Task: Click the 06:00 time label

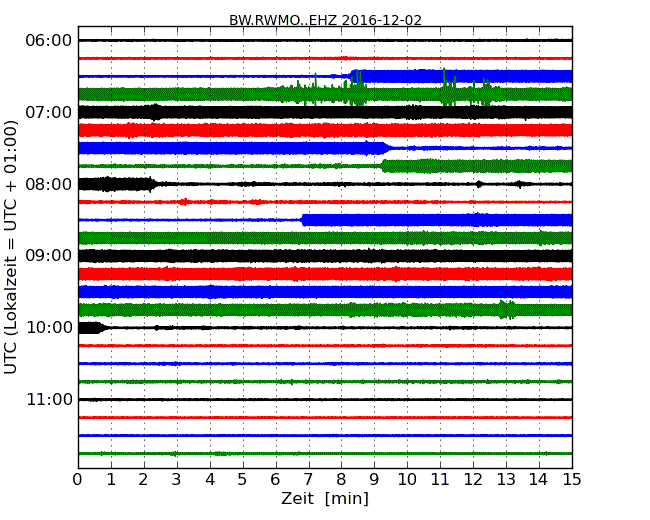Action: pyautogui.click(x=49, y=41)
